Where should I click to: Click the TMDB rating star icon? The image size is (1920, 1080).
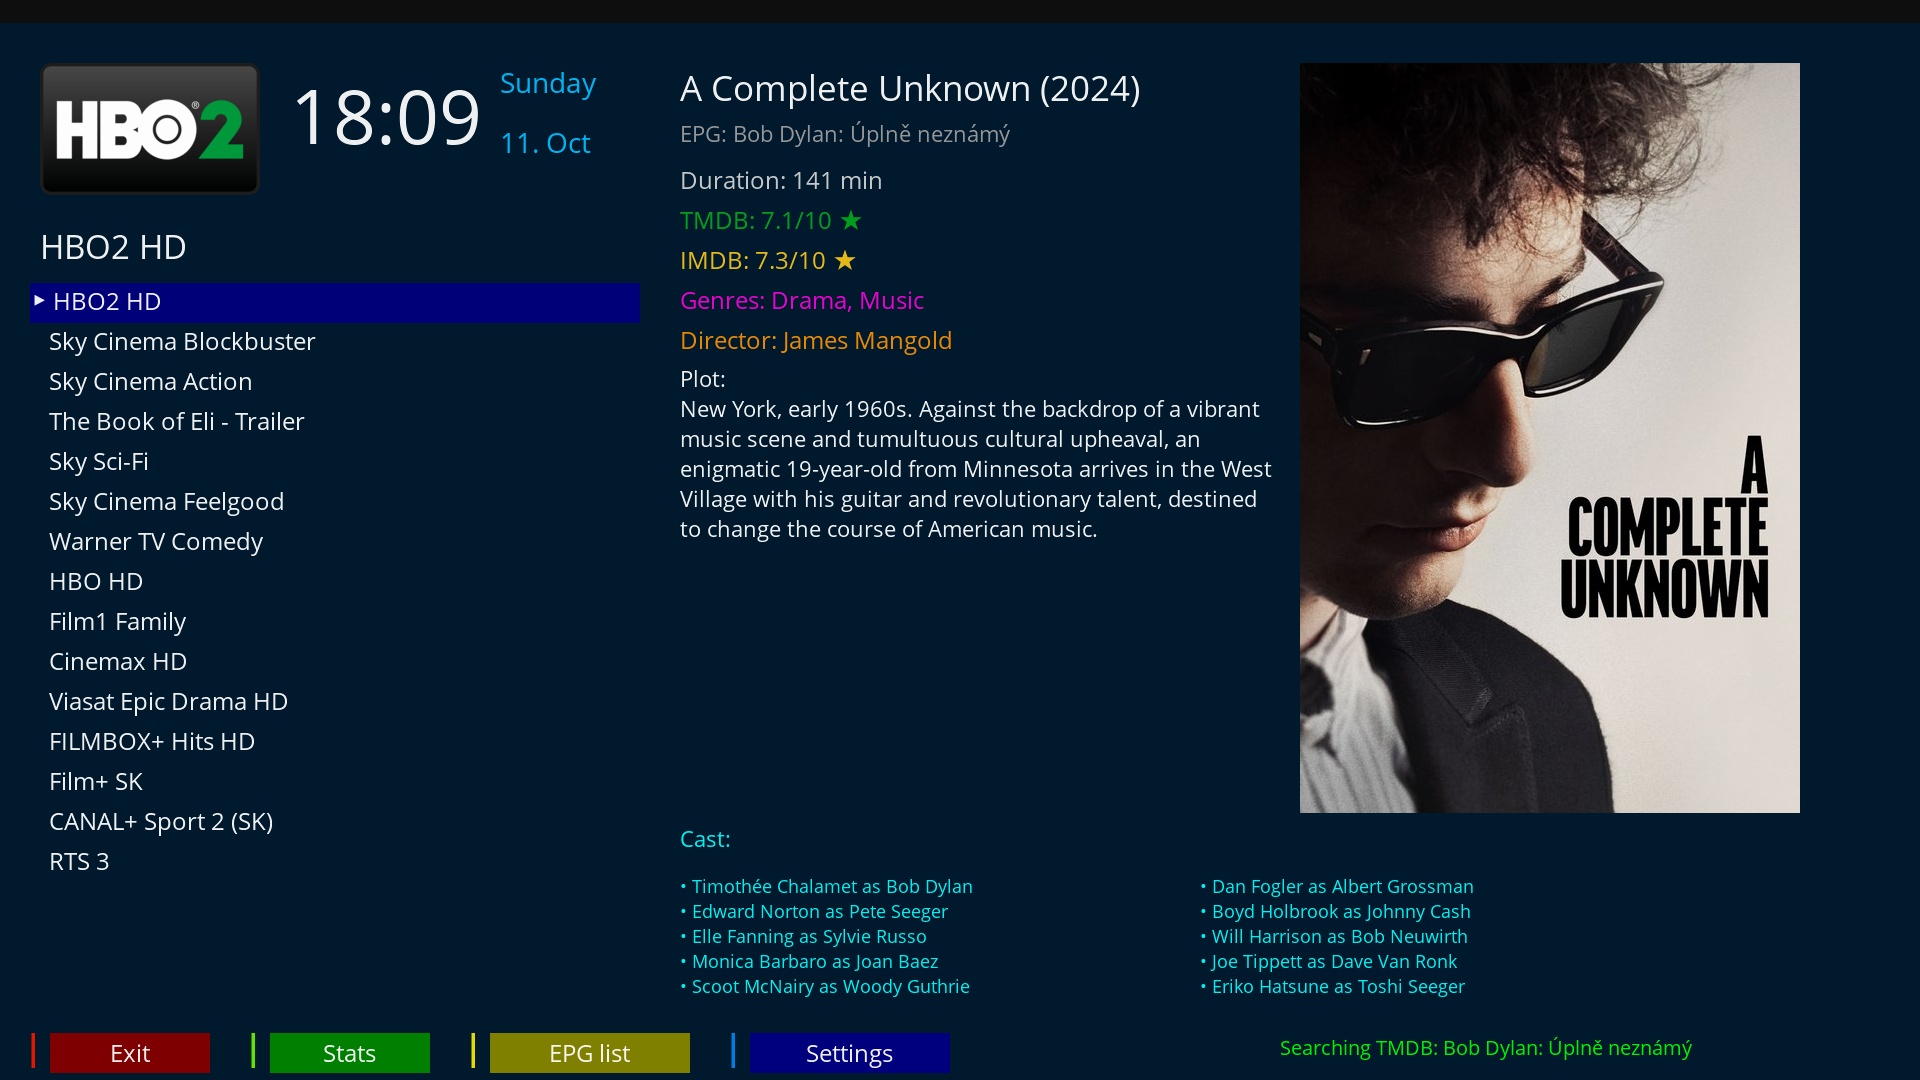pos(851,220)
